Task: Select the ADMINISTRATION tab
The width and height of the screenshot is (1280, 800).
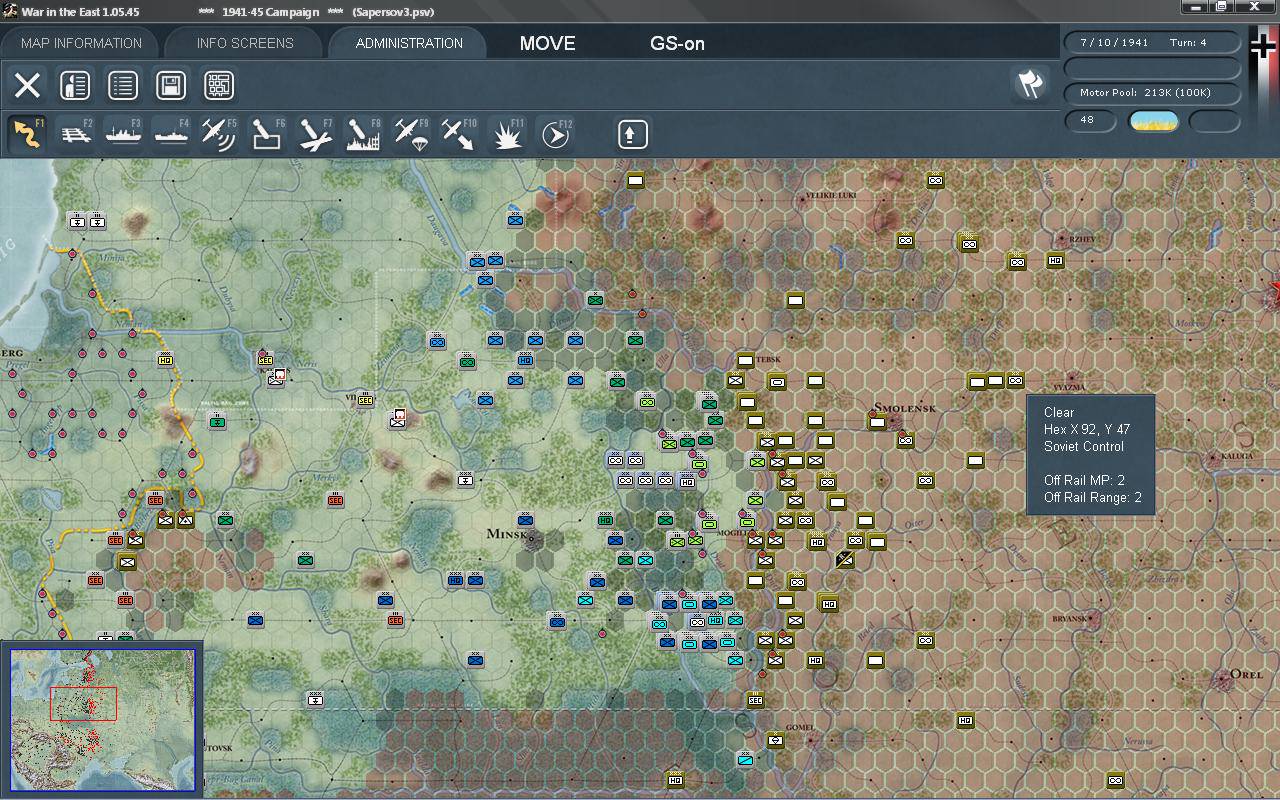Action: point(409,43)
